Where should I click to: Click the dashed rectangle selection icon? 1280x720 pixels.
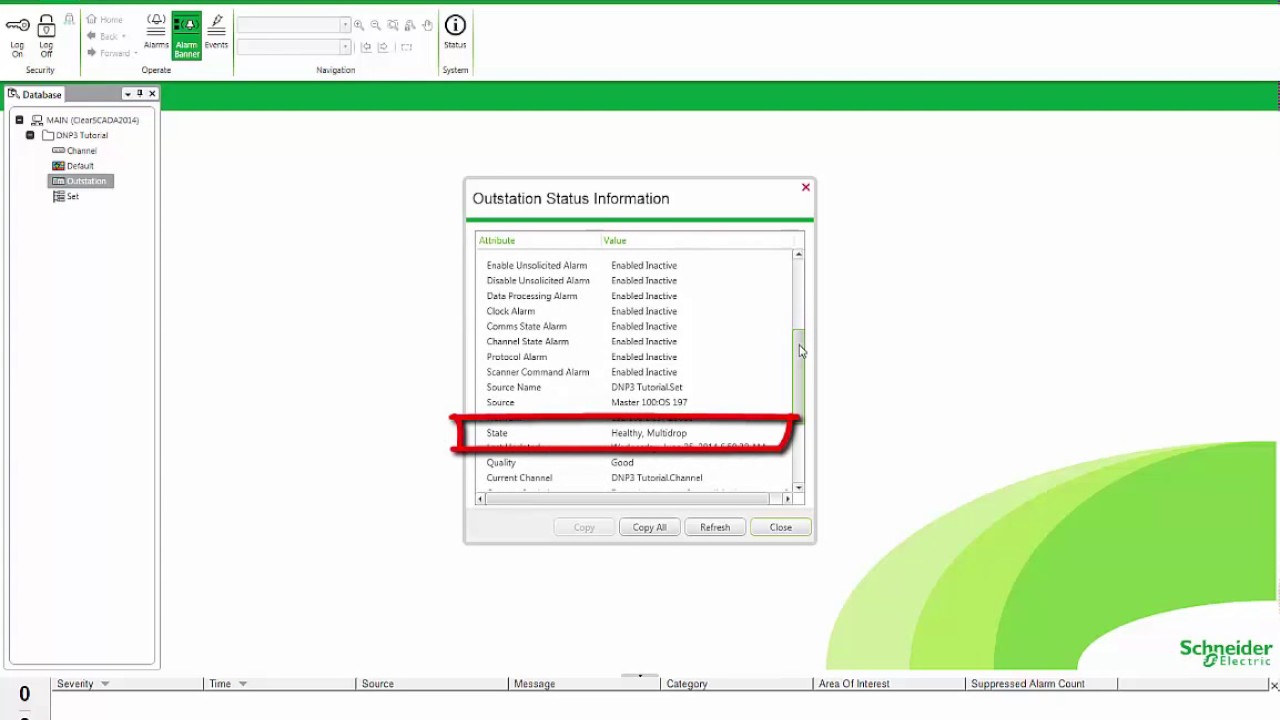pyautogui.click(x=406, y=47)
